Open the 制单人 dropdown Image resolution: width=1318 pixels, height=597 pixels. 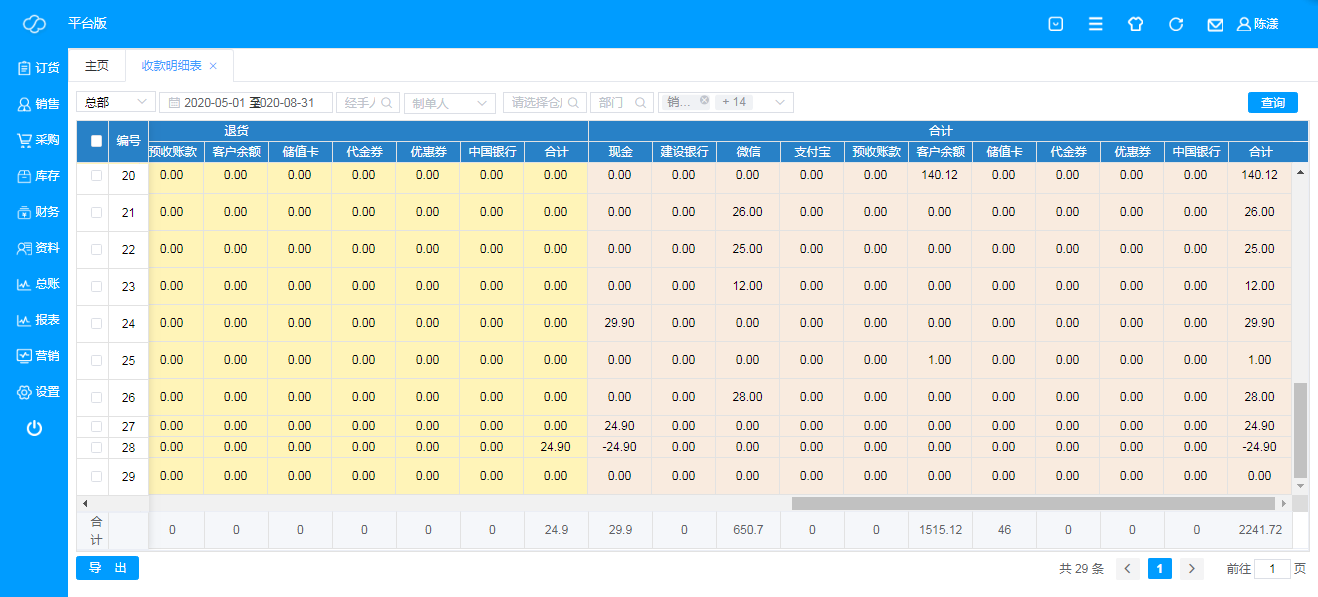pyautogui.click(x=450, y=102)
